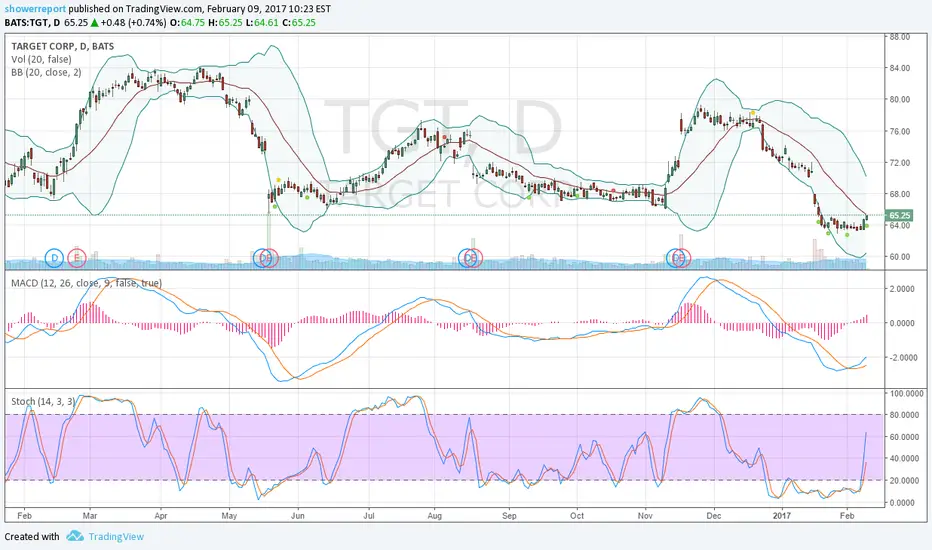
Task: Click the 'TARGET CORP, D, BATS' chart title
Action: click(x=62, y=46)
